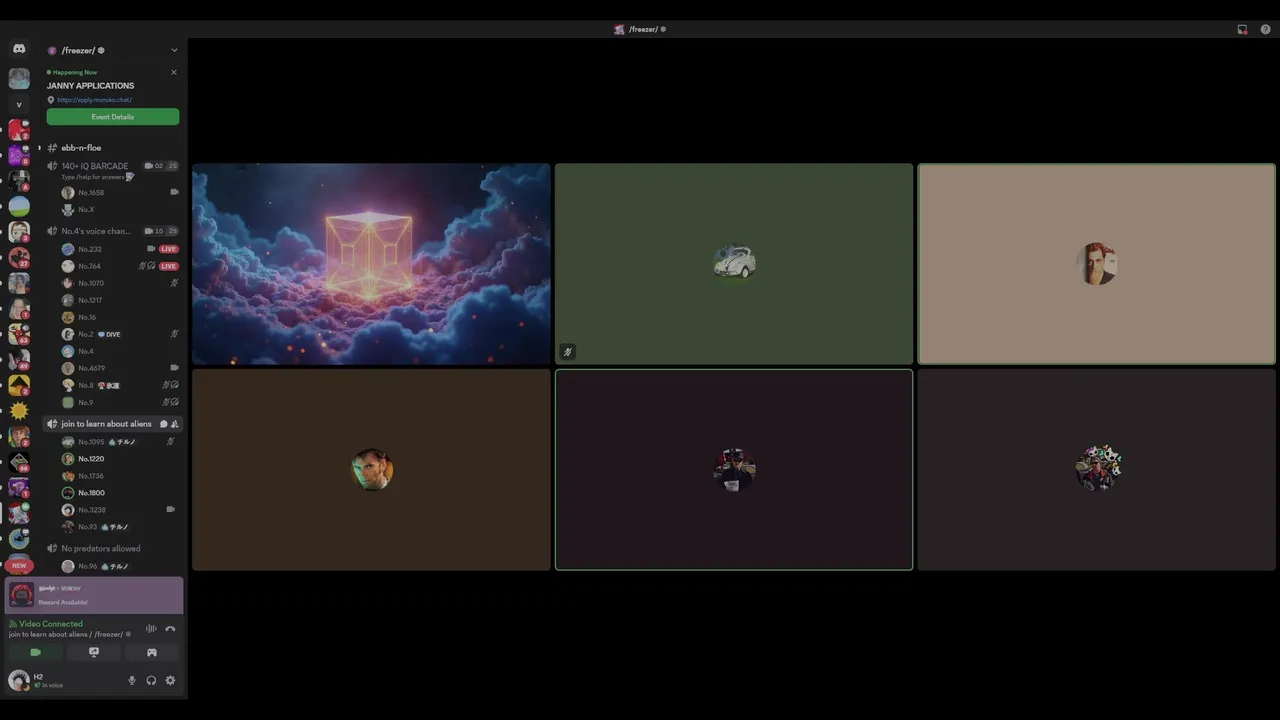Image resolution: width=1280 pixels, height=720 pixels.
Task: Open server icon with 66 badge
Action: coord(19,462)
